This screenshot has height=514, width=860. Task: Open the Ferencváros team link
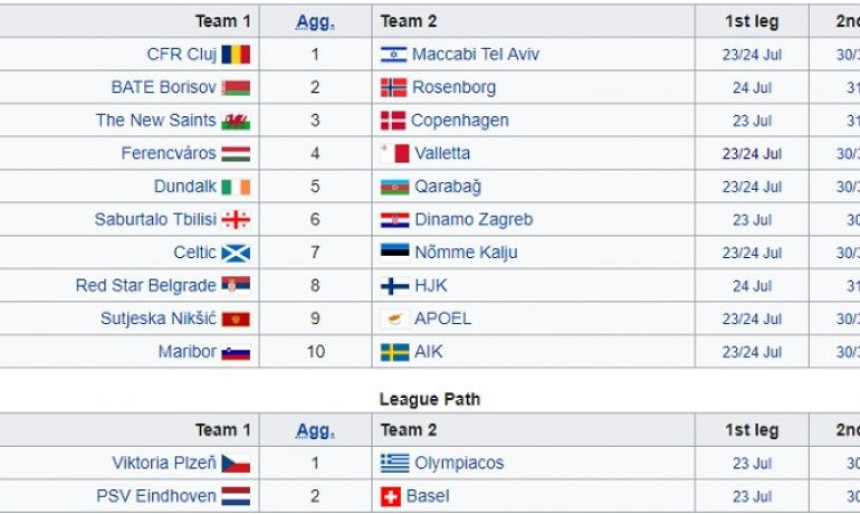point(169,153)
